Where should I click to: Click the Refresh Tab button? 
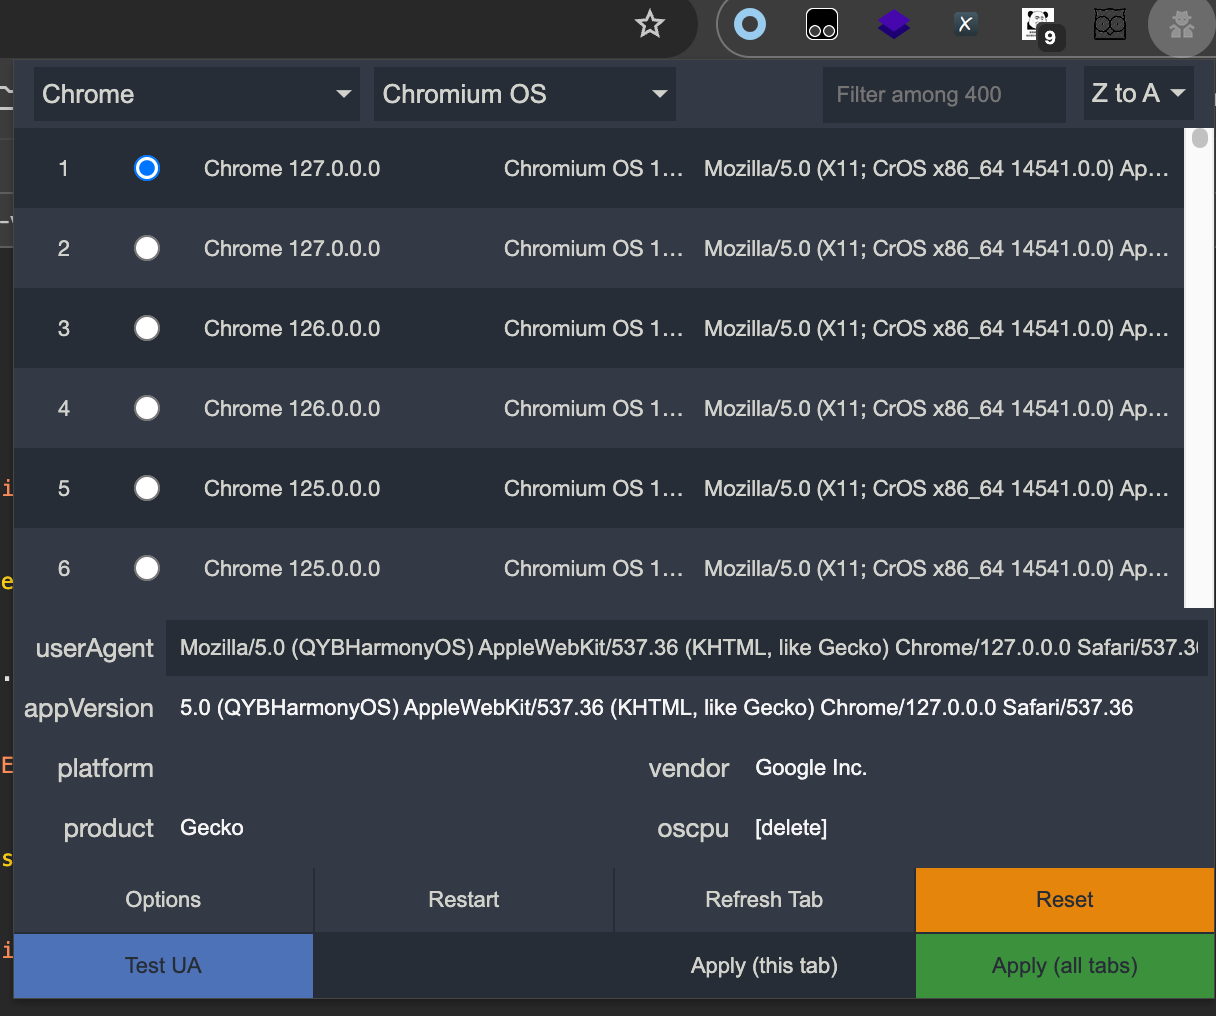click(764, 900)
